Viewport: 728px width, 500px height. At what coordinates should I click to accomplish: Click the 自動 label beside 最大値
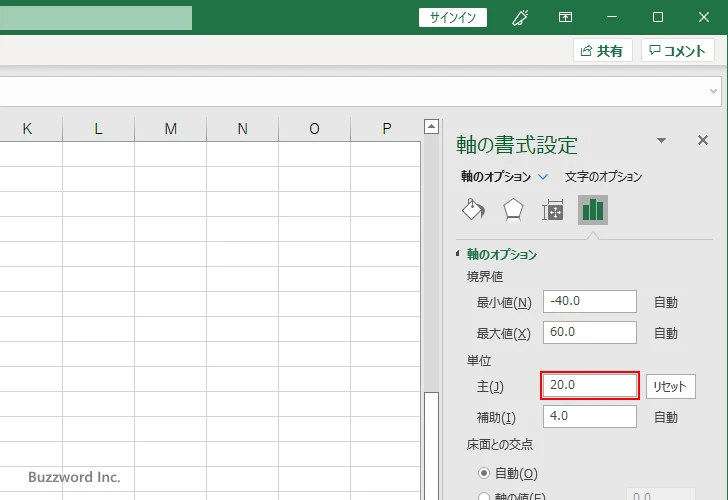[666, 333]
